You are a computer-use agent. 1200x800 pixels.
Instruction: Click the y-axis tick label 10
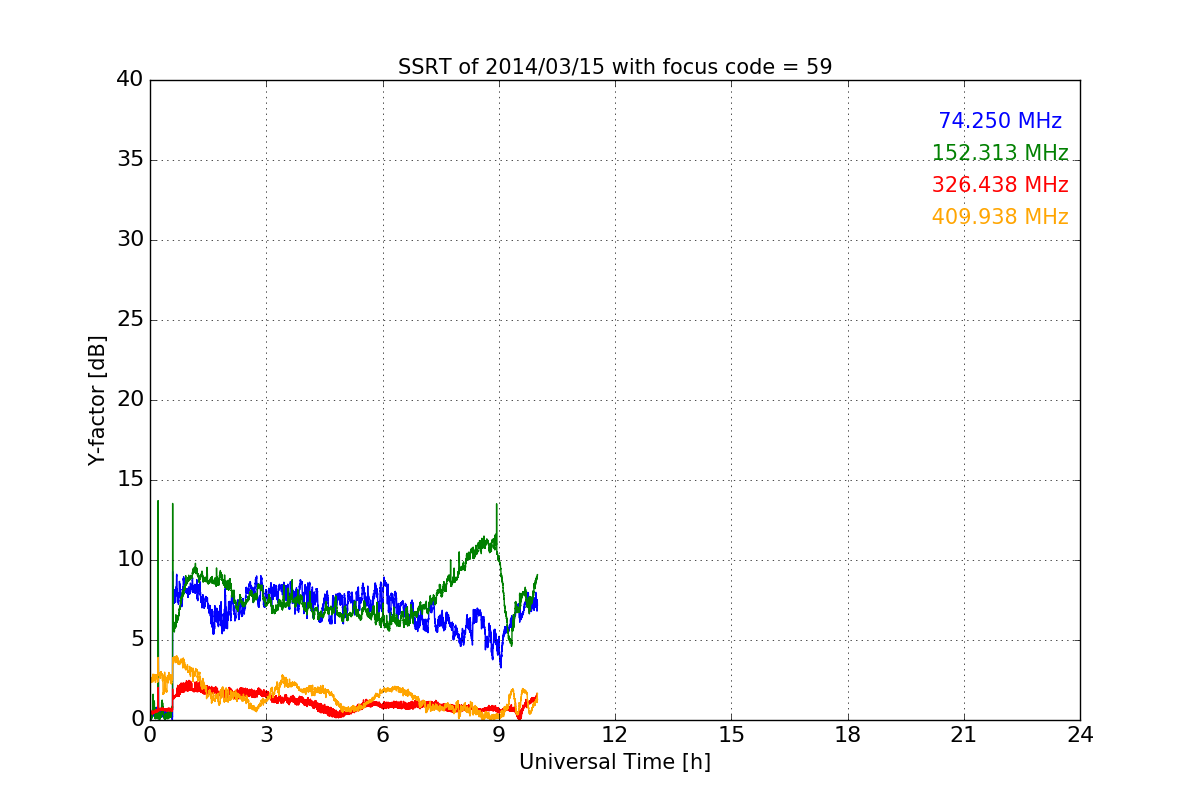(x=130, y=560)
